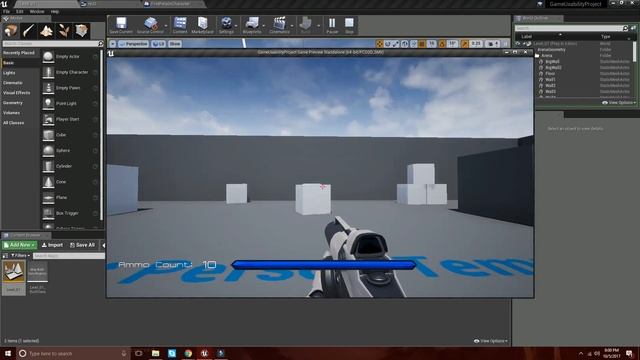Toggle world/local coordinate space icon

click(x=404, y=44)
